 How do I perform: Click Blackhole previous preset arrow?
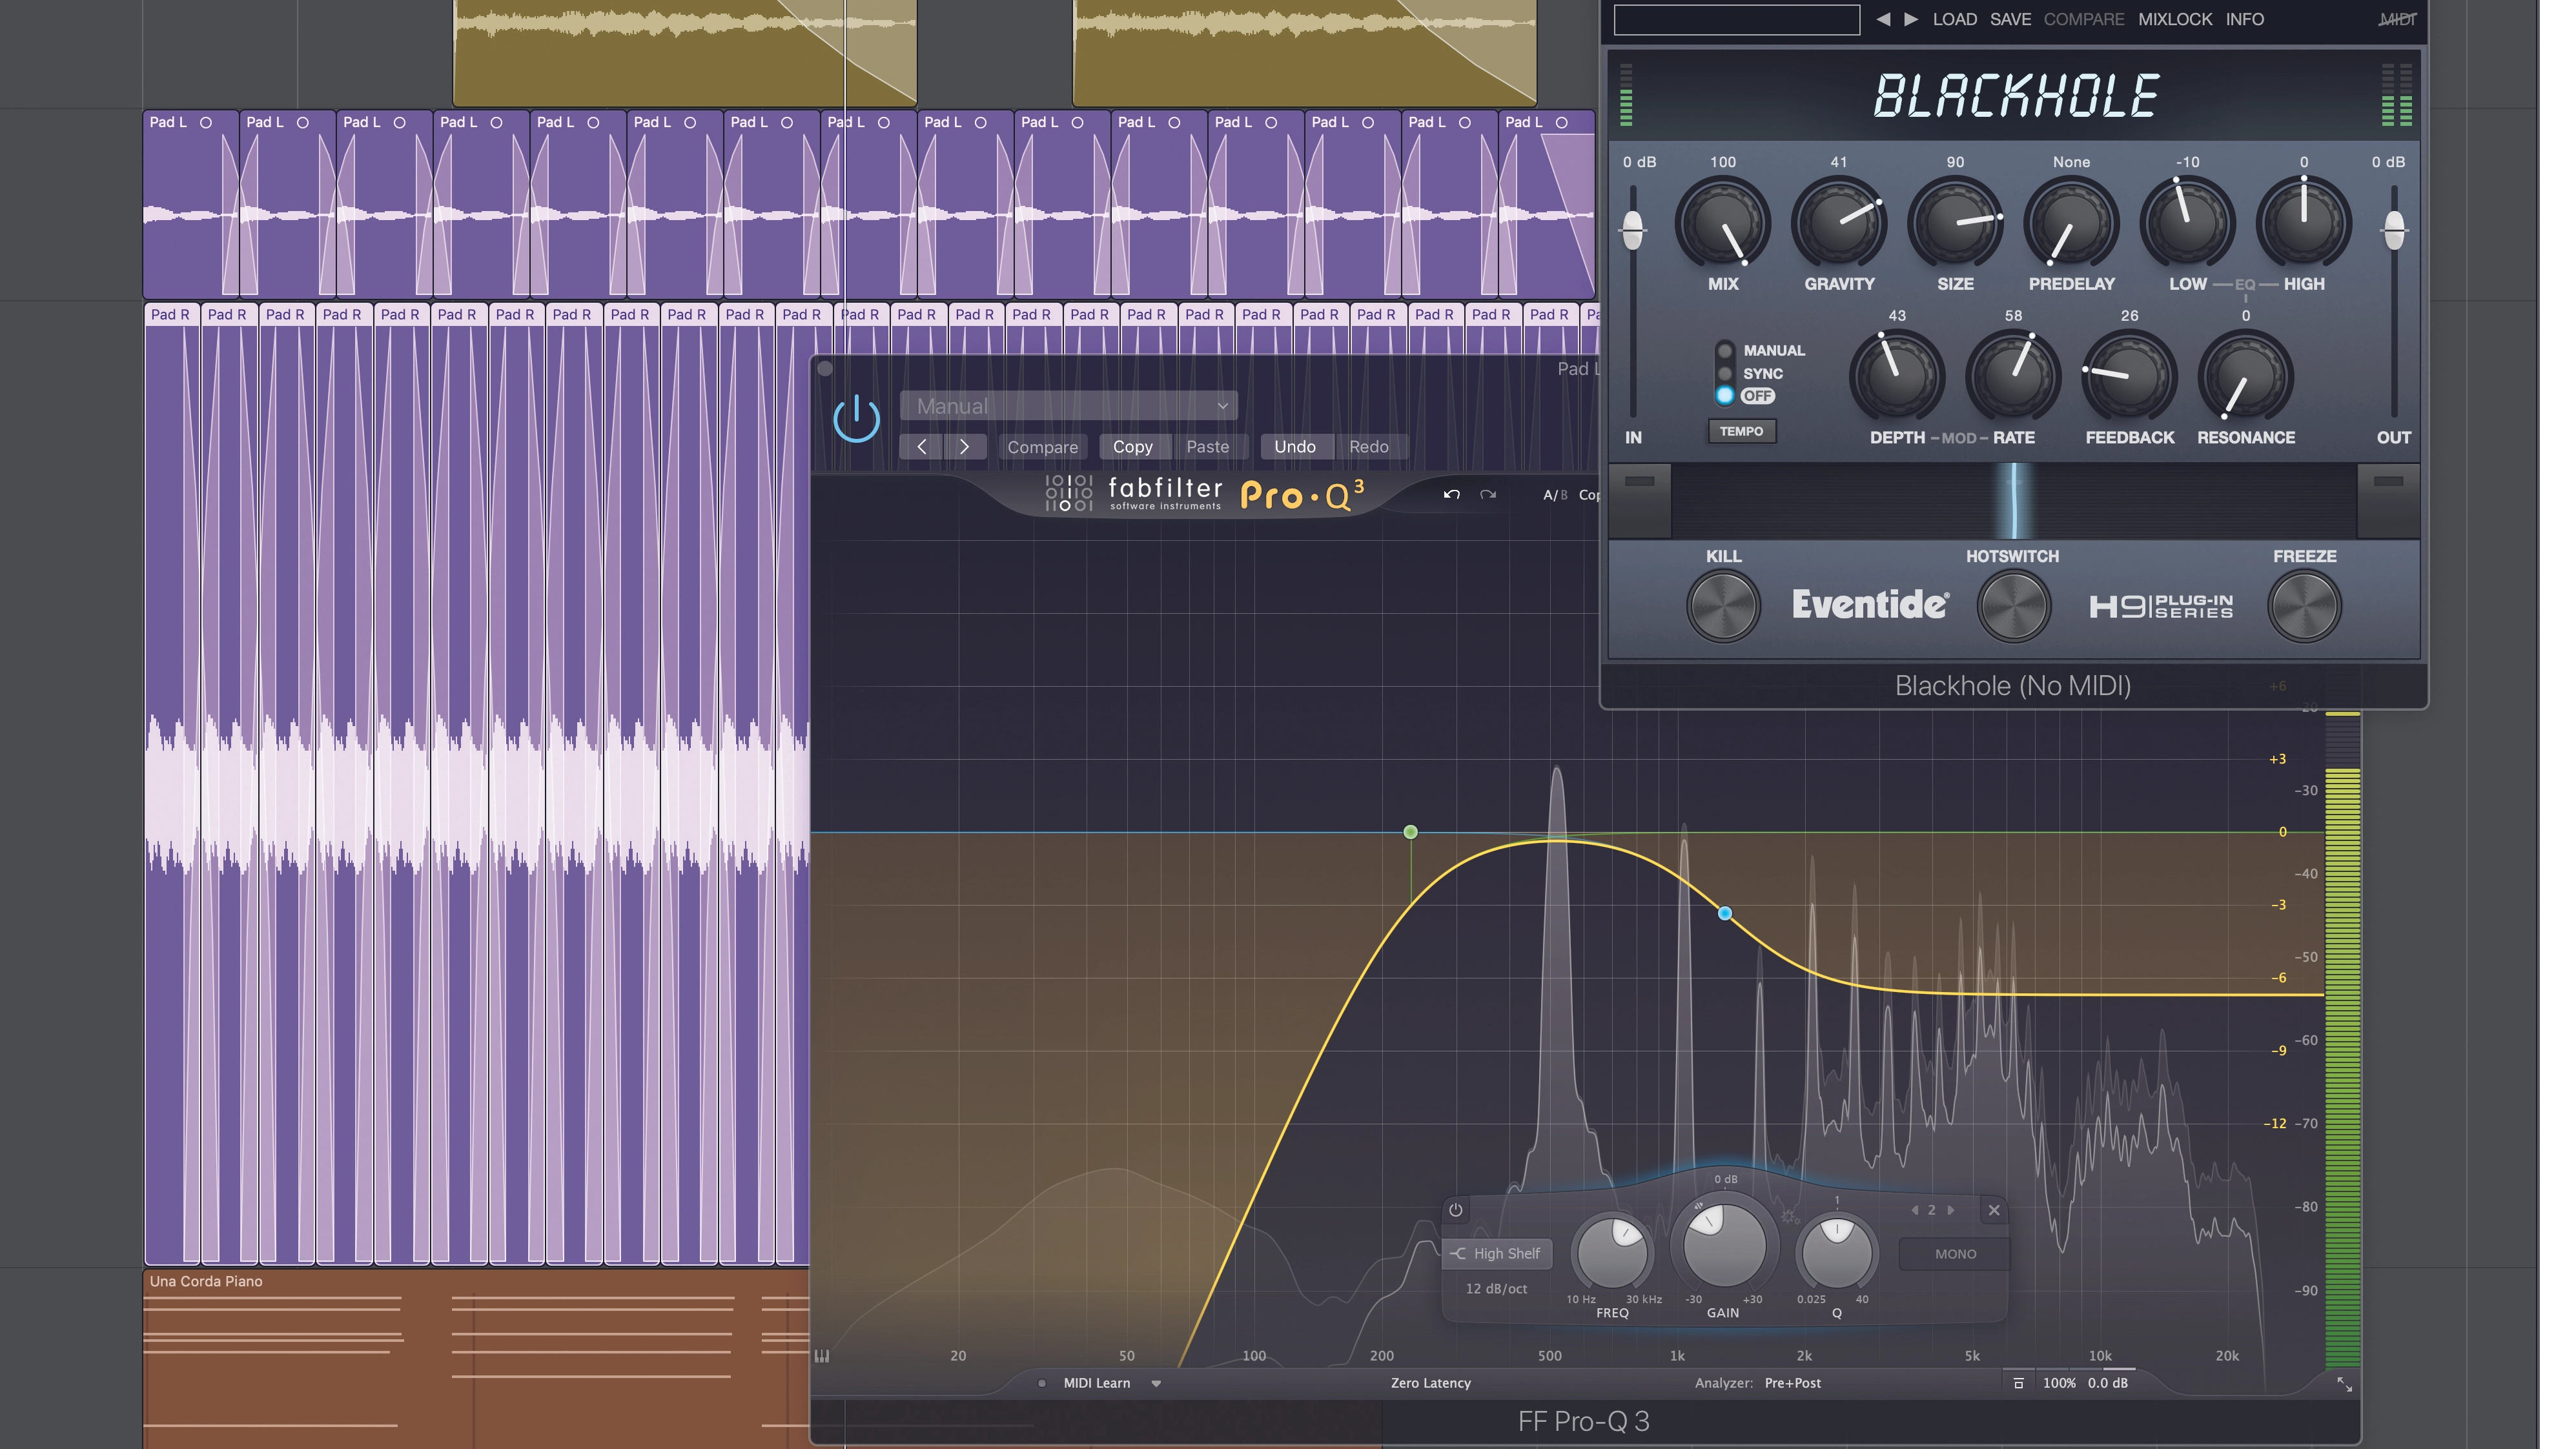point(1883,19)
